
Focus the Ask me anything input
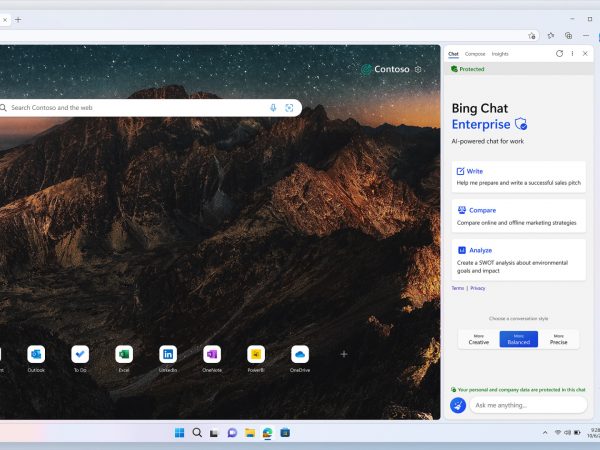[x=528, y=405]
